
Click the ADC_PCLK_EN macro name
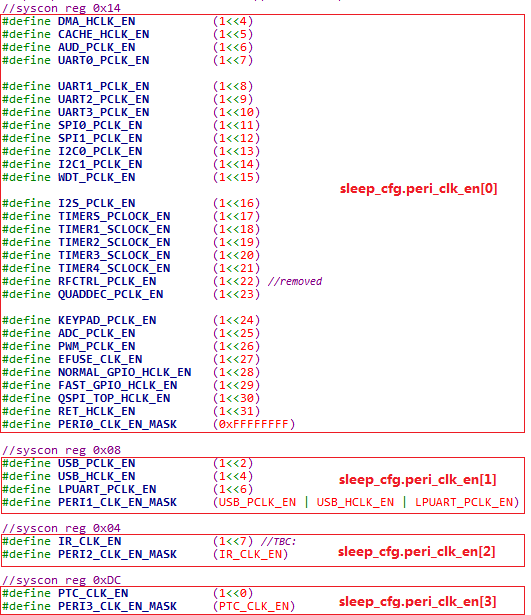(96, 333)
